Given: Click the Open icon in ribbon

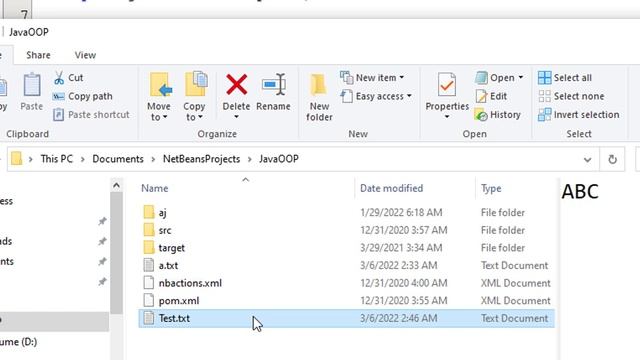Looking at the screenshot, I should 481,78.
